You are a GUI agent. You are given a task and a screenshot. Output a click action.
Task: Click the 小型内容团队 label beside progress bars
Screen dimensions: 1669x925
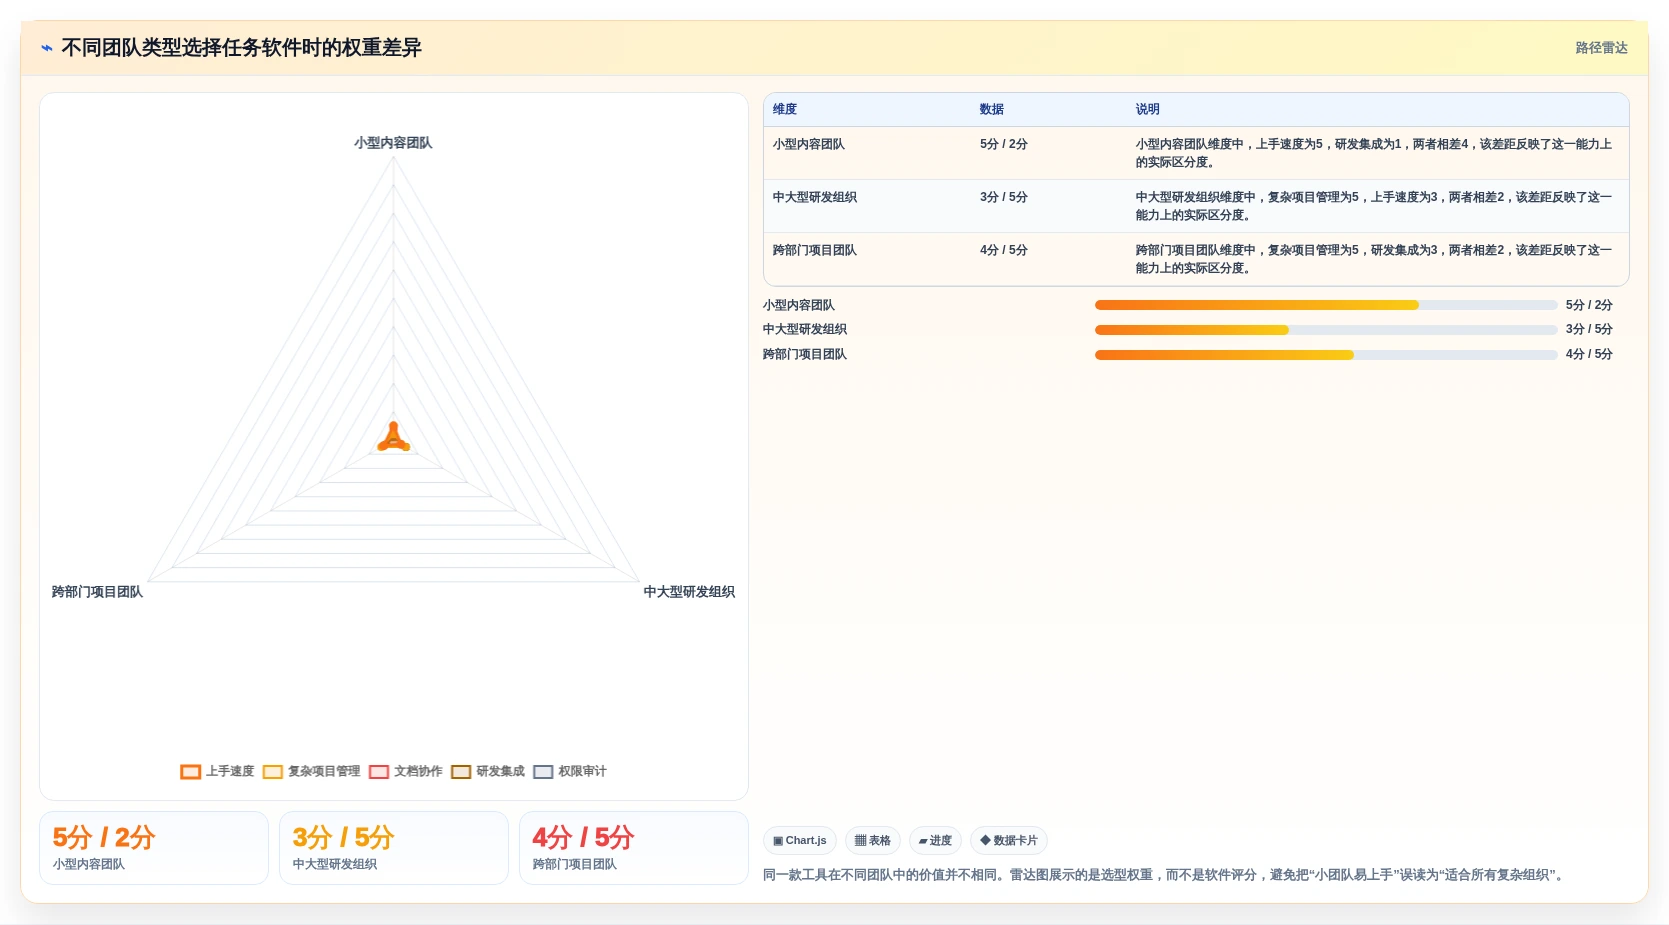click(x=799, y=305)
